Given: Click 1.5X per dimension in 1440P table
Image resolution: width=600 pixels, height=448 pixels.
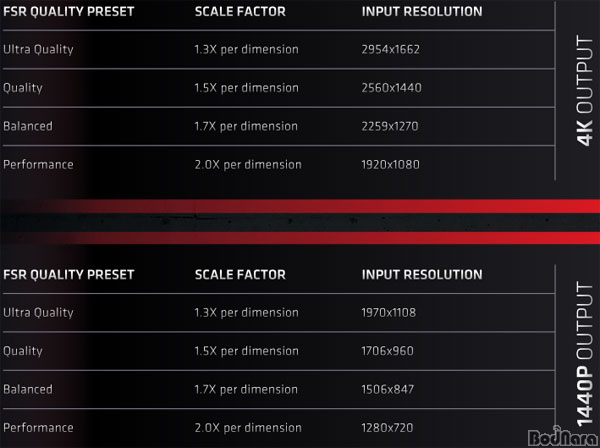Looking at the screenshot, I should [246, 351].
